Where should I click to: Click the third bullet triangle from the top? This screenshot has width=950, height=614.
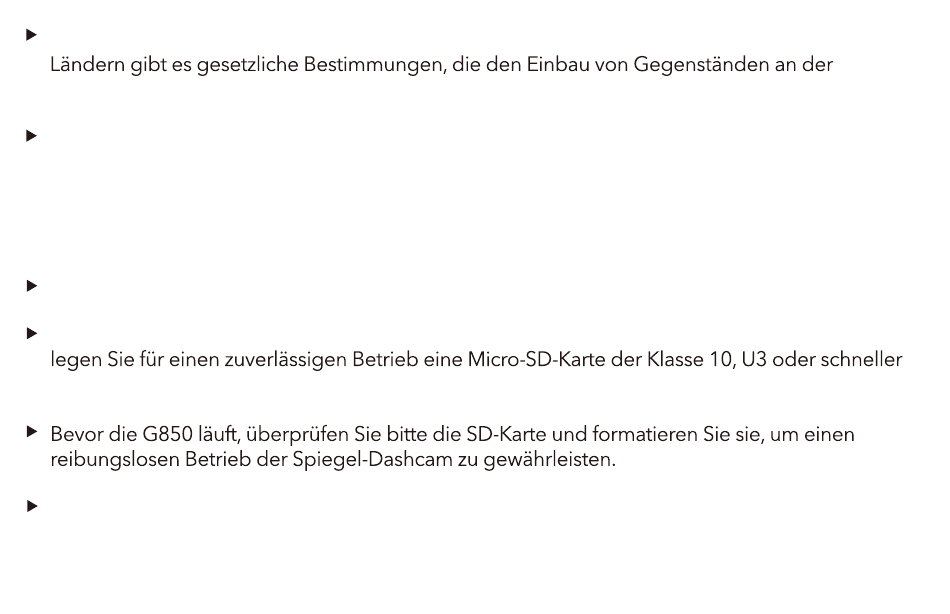pyautogui.click(x=32, y=285)
